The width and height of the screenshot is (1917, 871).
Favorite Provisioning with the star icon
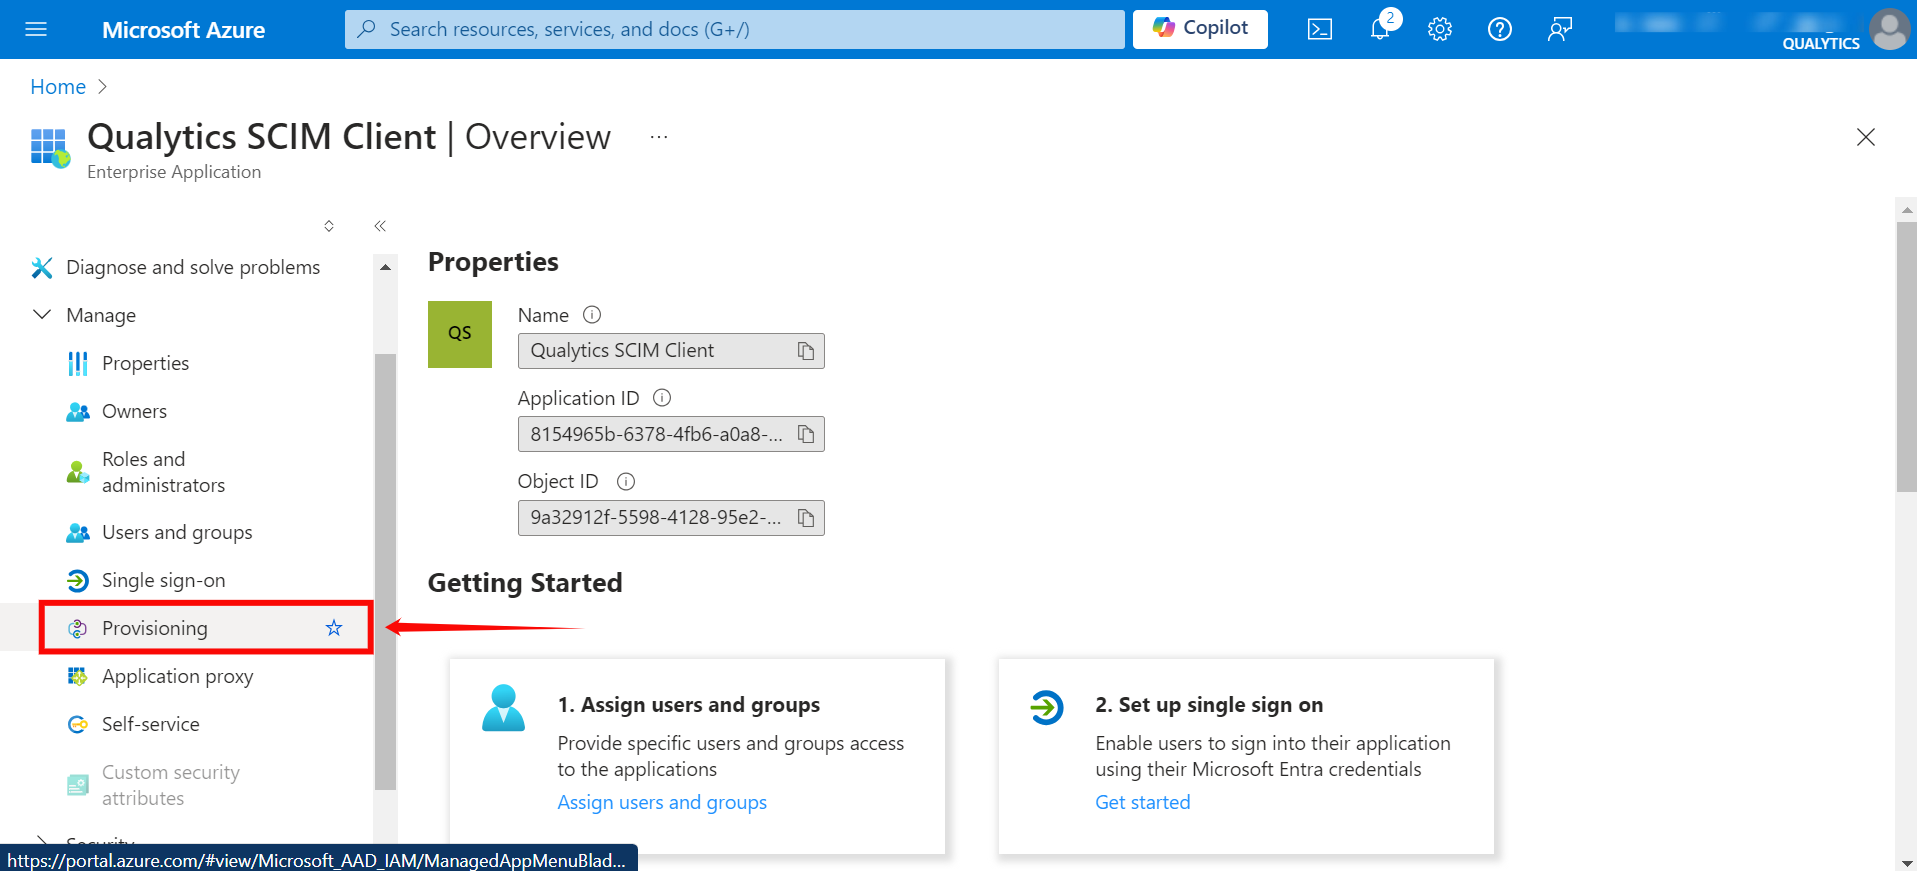click(334, 628)
